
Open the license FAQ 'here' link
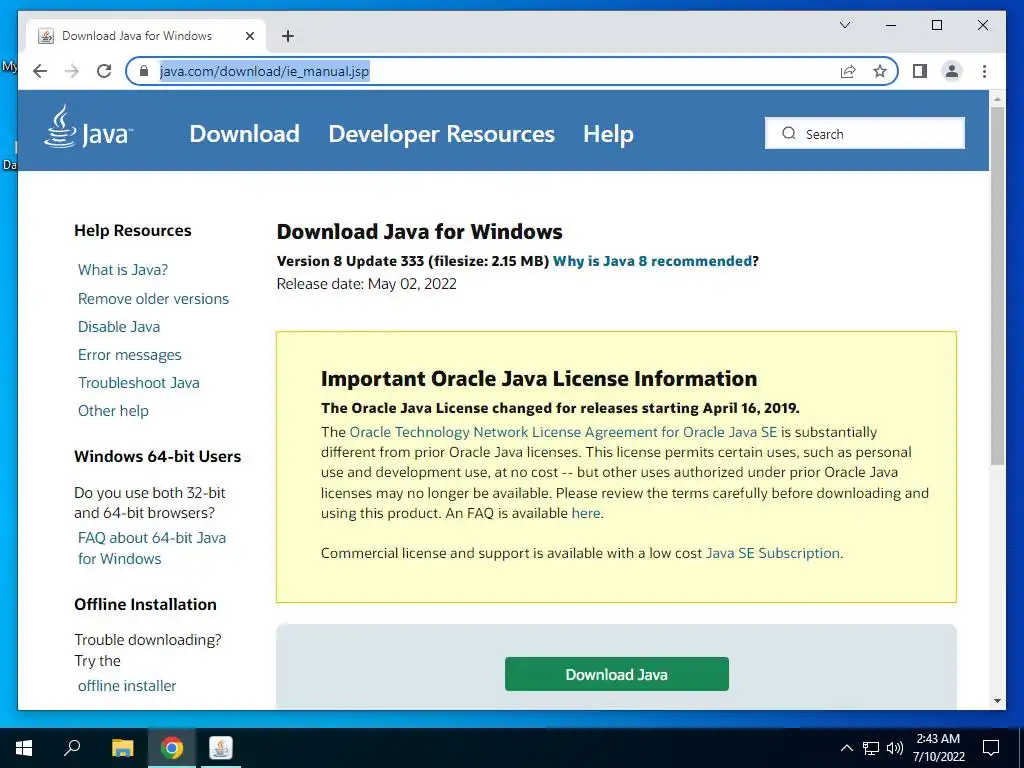click(586, 513)
